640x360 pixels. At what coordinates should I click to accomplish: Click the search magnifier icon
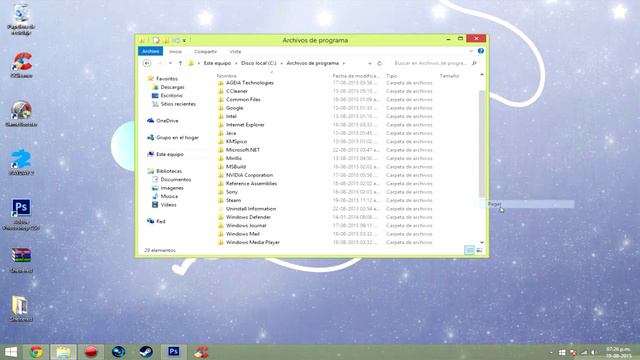tap(474, 63)
